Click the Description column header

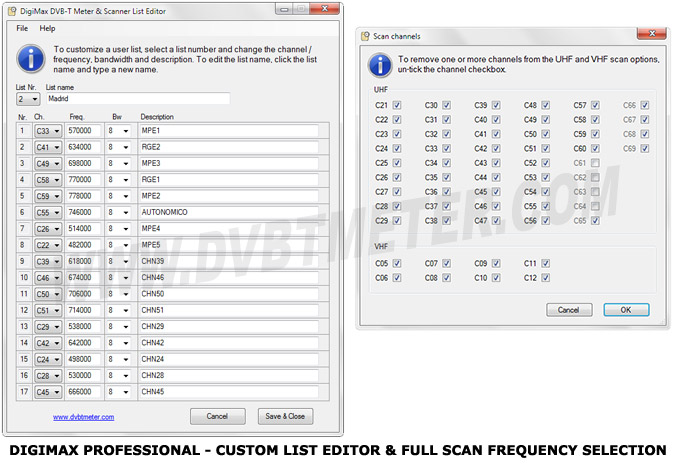tap(157, 117)
